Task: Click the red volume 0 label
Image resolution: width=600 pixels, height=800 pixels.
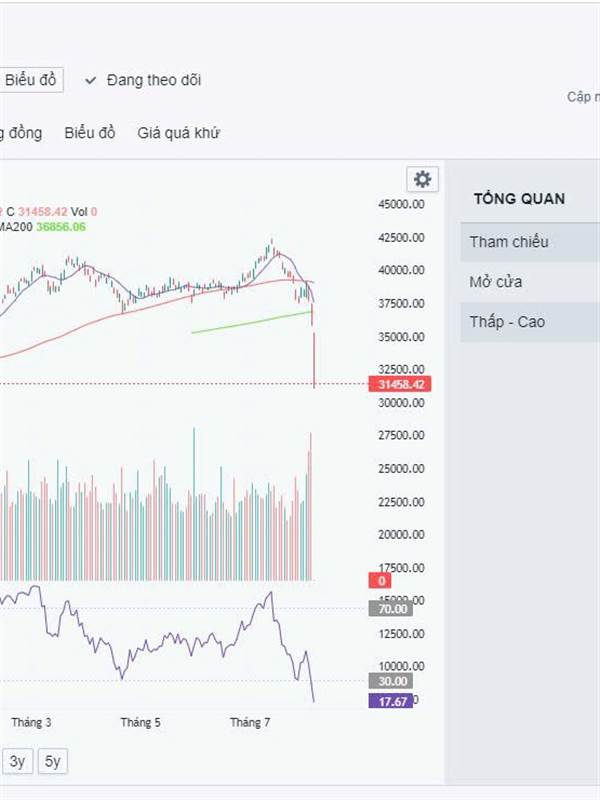Action: click(380, 581)
